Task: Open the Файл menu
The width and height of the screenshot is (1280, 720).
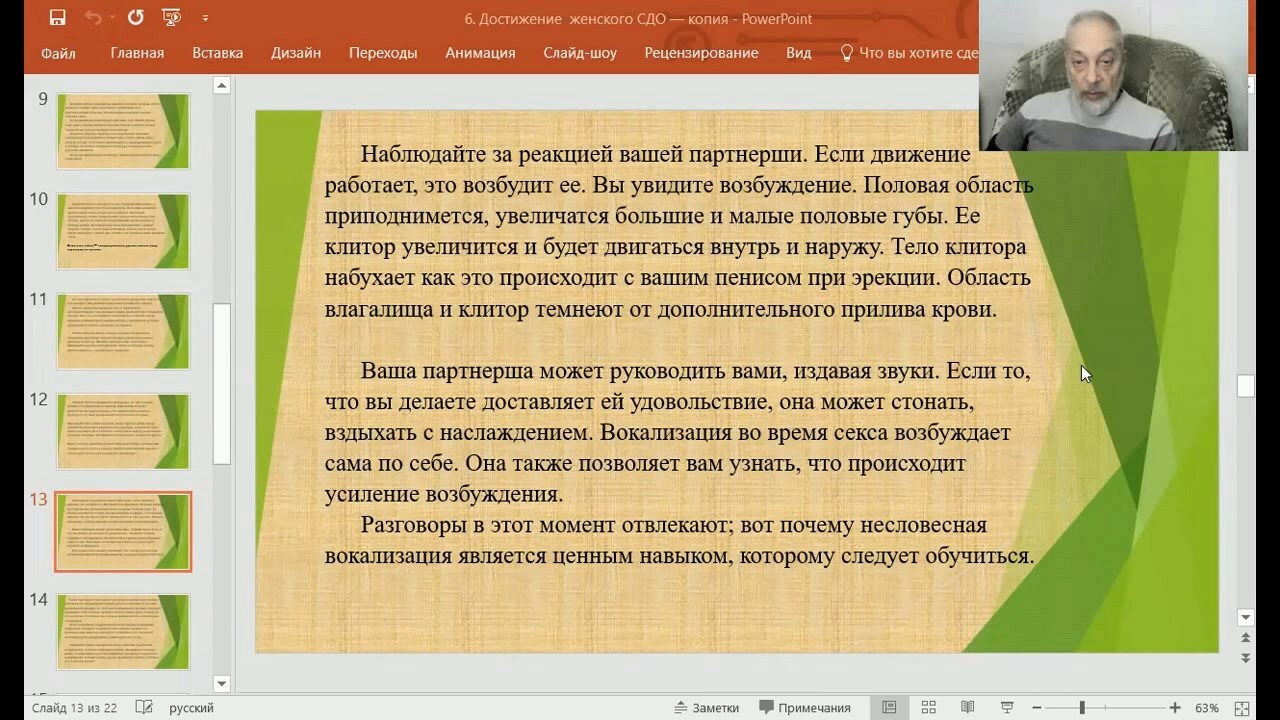Action: [58, 53]
